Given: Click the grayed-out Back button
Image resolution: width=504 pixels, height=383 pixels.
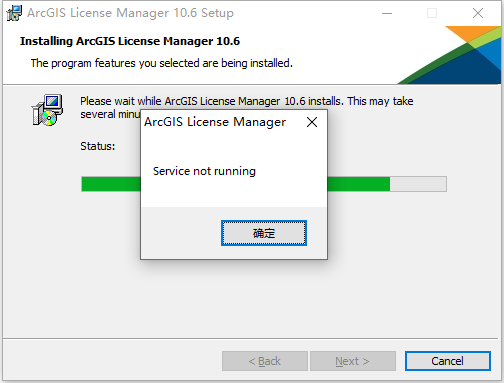Looking at the screenshot, I should [265, 361].
